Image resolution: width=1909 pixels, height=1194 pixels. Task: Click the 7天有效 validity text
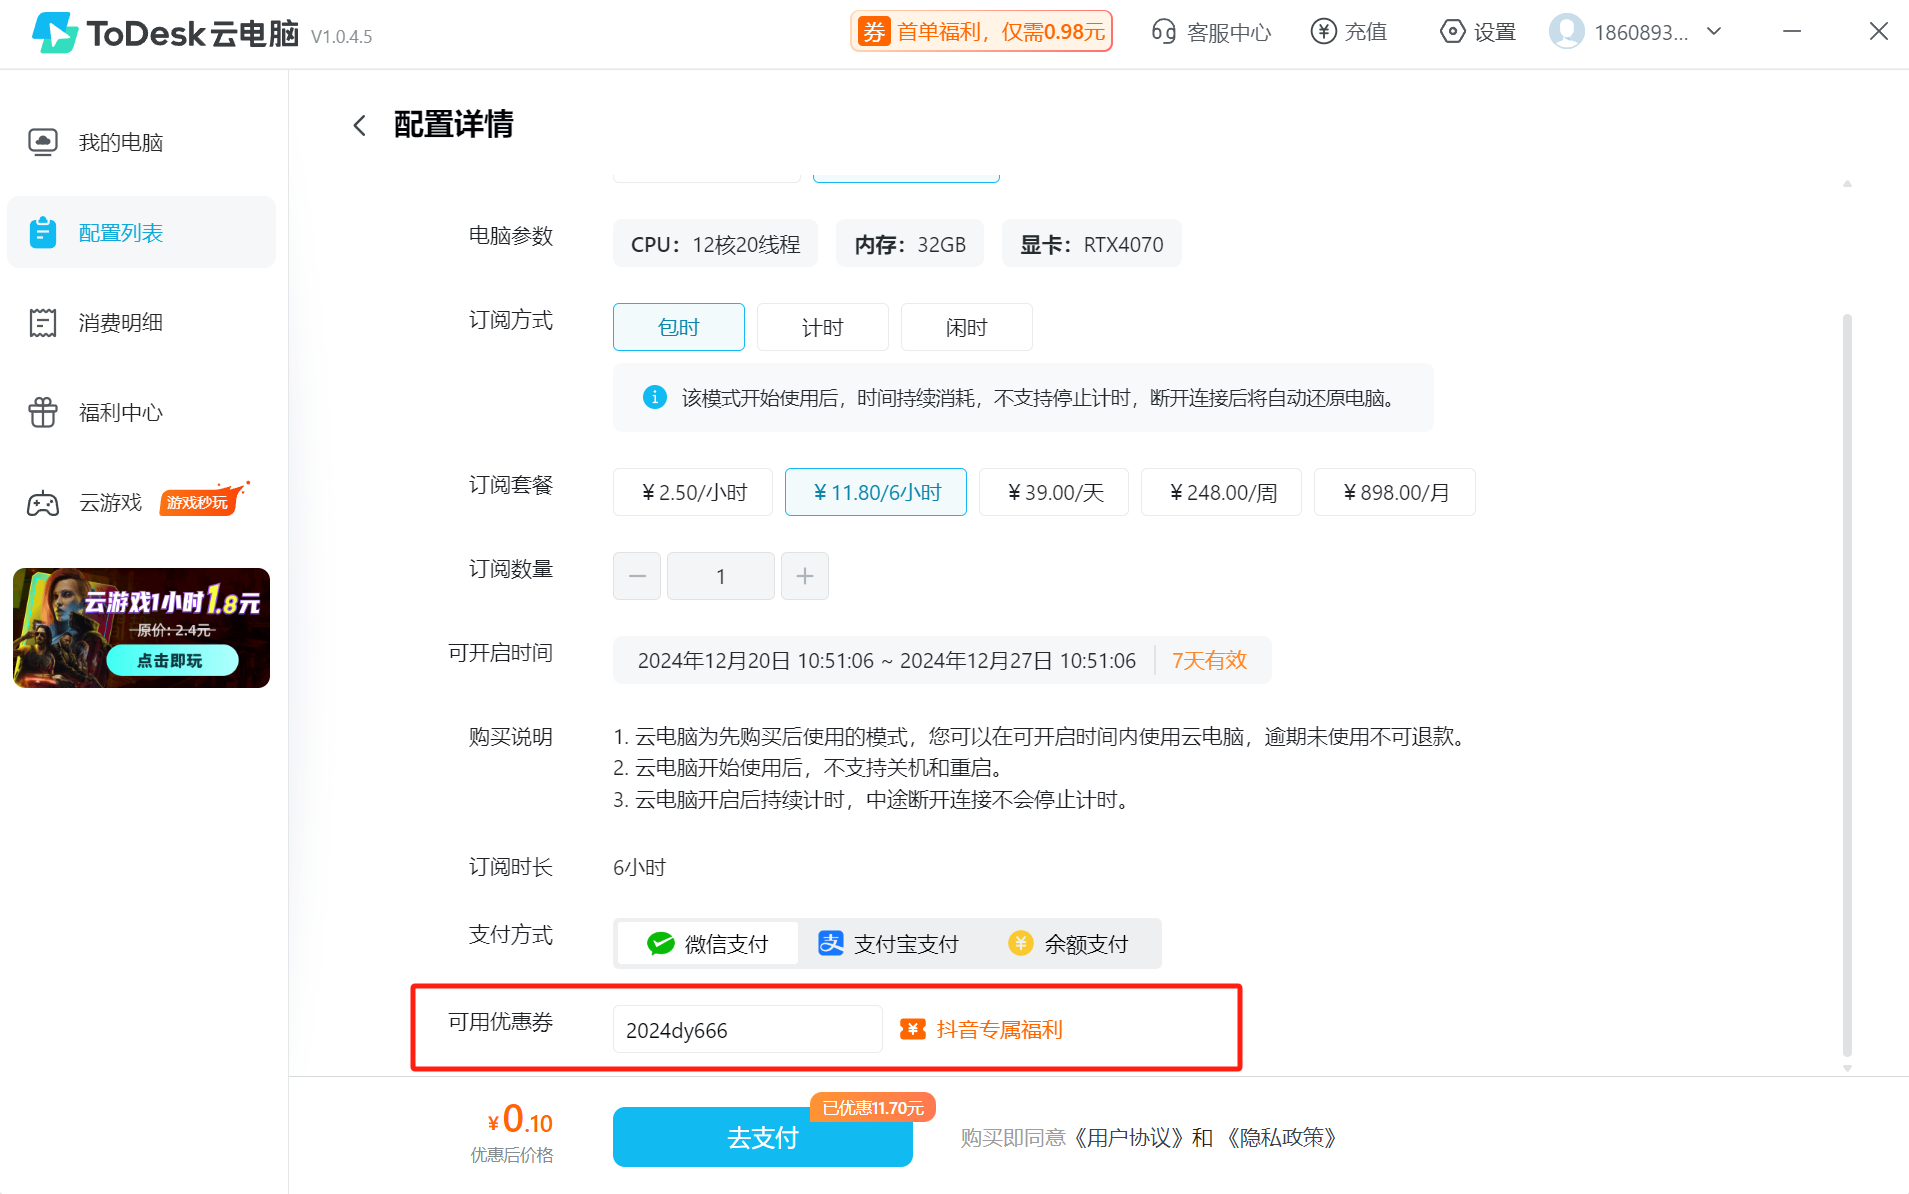[x=1209, y=660]
